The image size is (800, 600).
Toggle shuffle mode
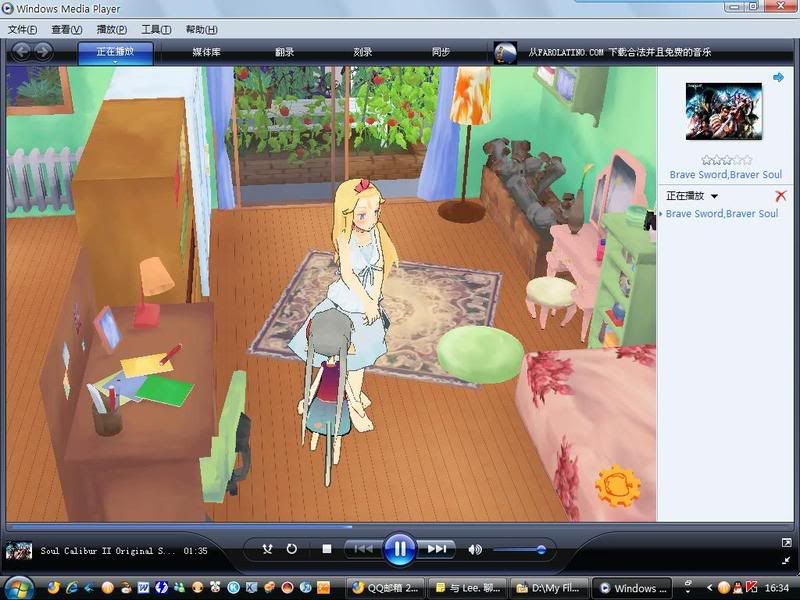[x=267, y=549]
